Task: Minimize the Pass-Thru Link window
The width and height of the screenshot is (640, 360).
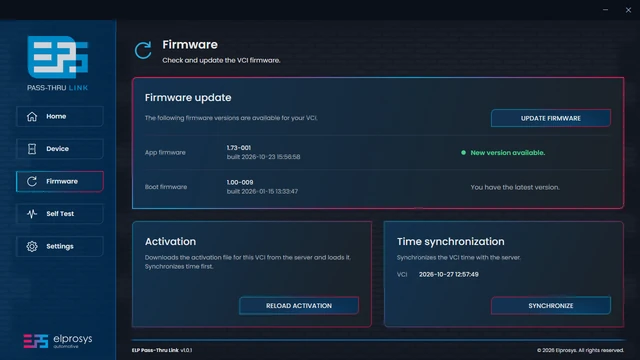Action: pyautogui.click(x=605, y=10)
